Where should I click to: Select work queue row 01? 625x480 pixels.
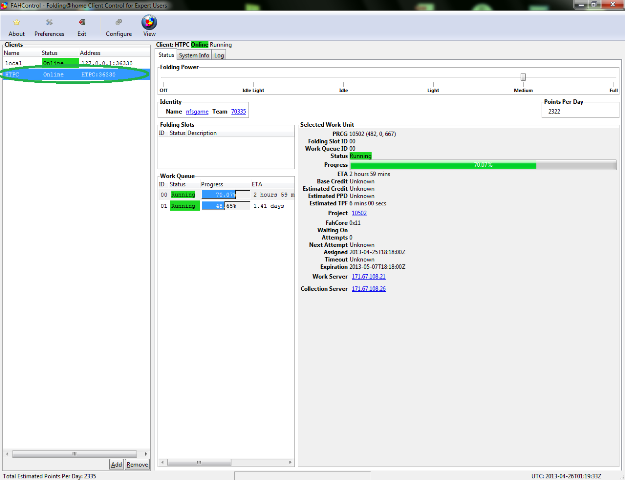(x=226, y=206)
